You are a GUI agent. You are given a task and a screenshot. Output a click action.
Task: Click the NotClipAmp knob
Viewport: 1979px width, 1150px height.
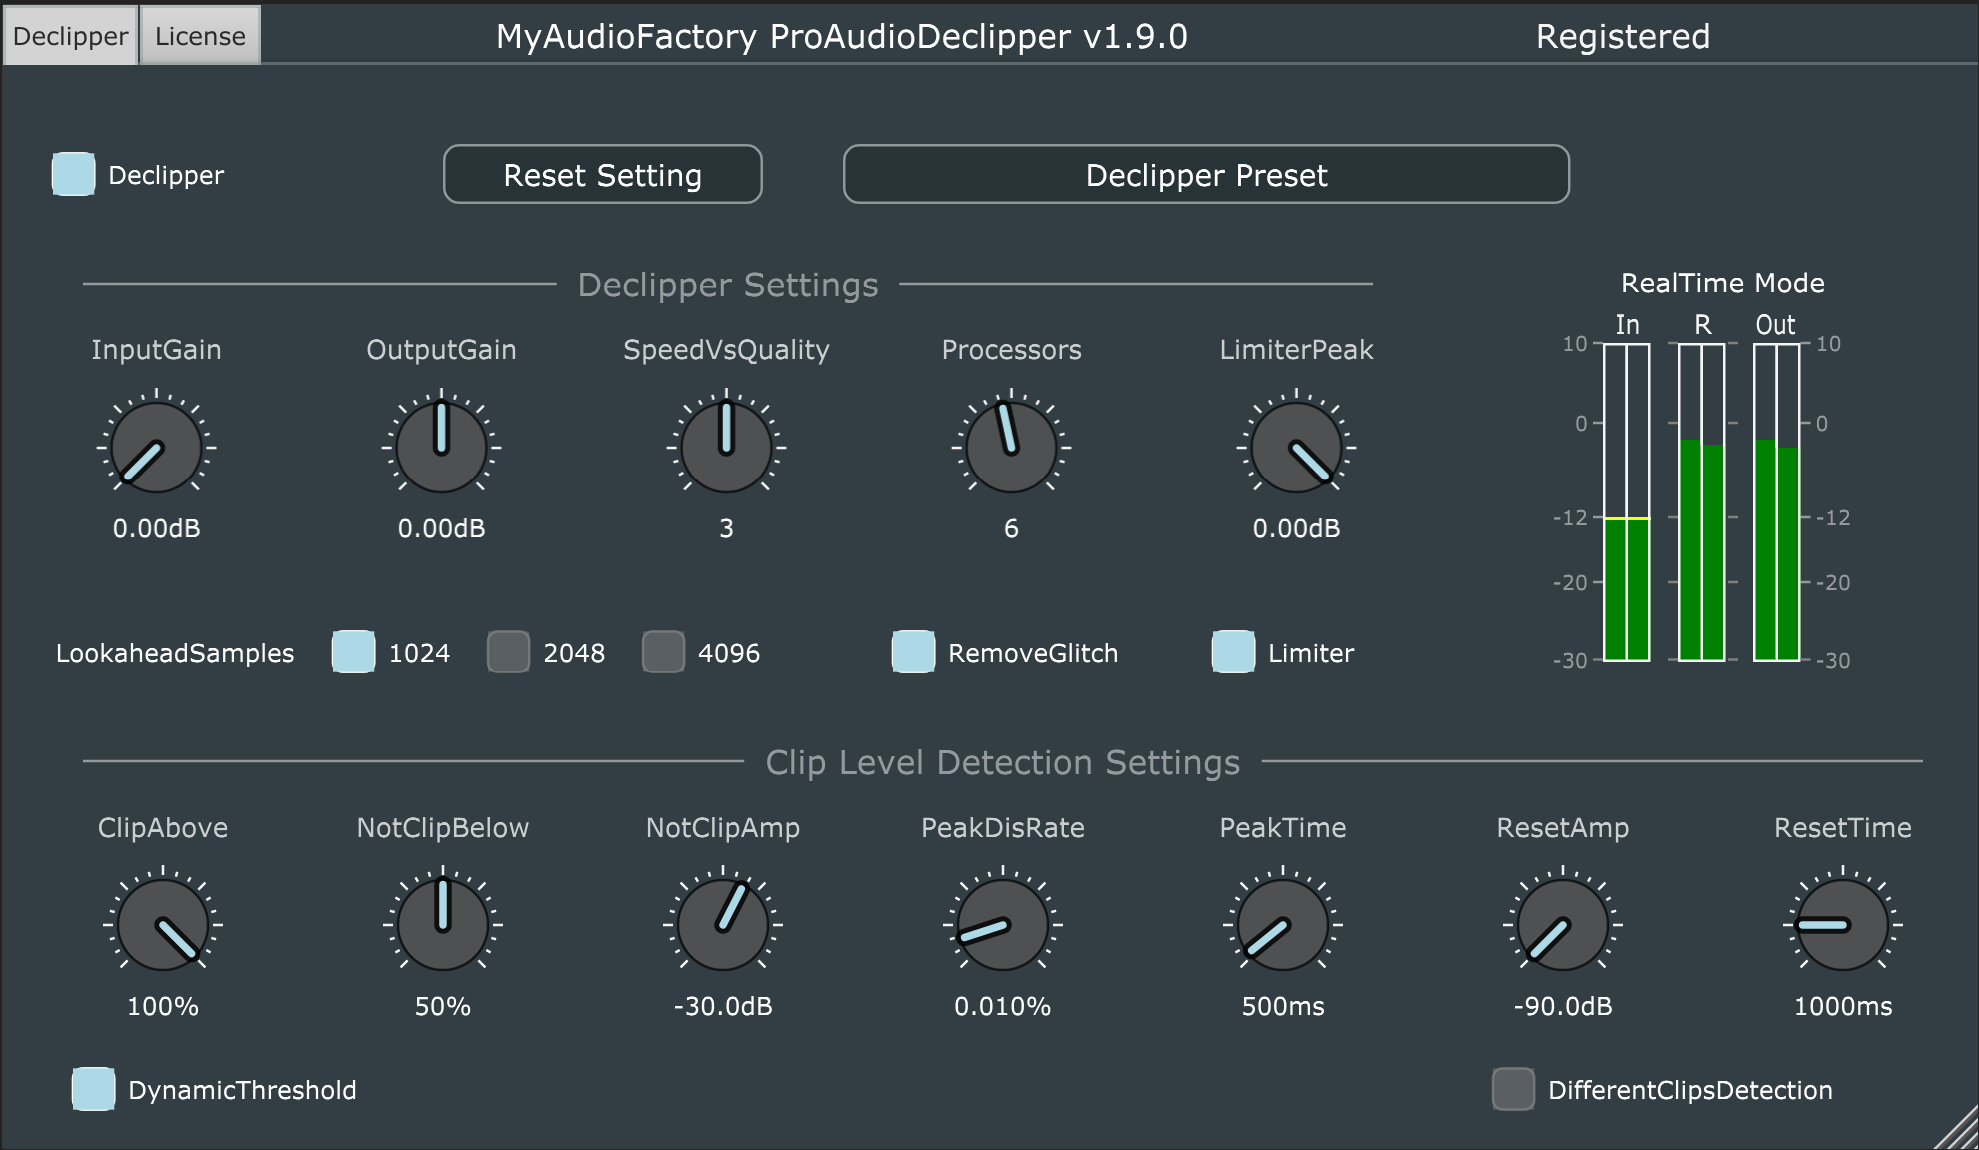click(x=723, y=925)
